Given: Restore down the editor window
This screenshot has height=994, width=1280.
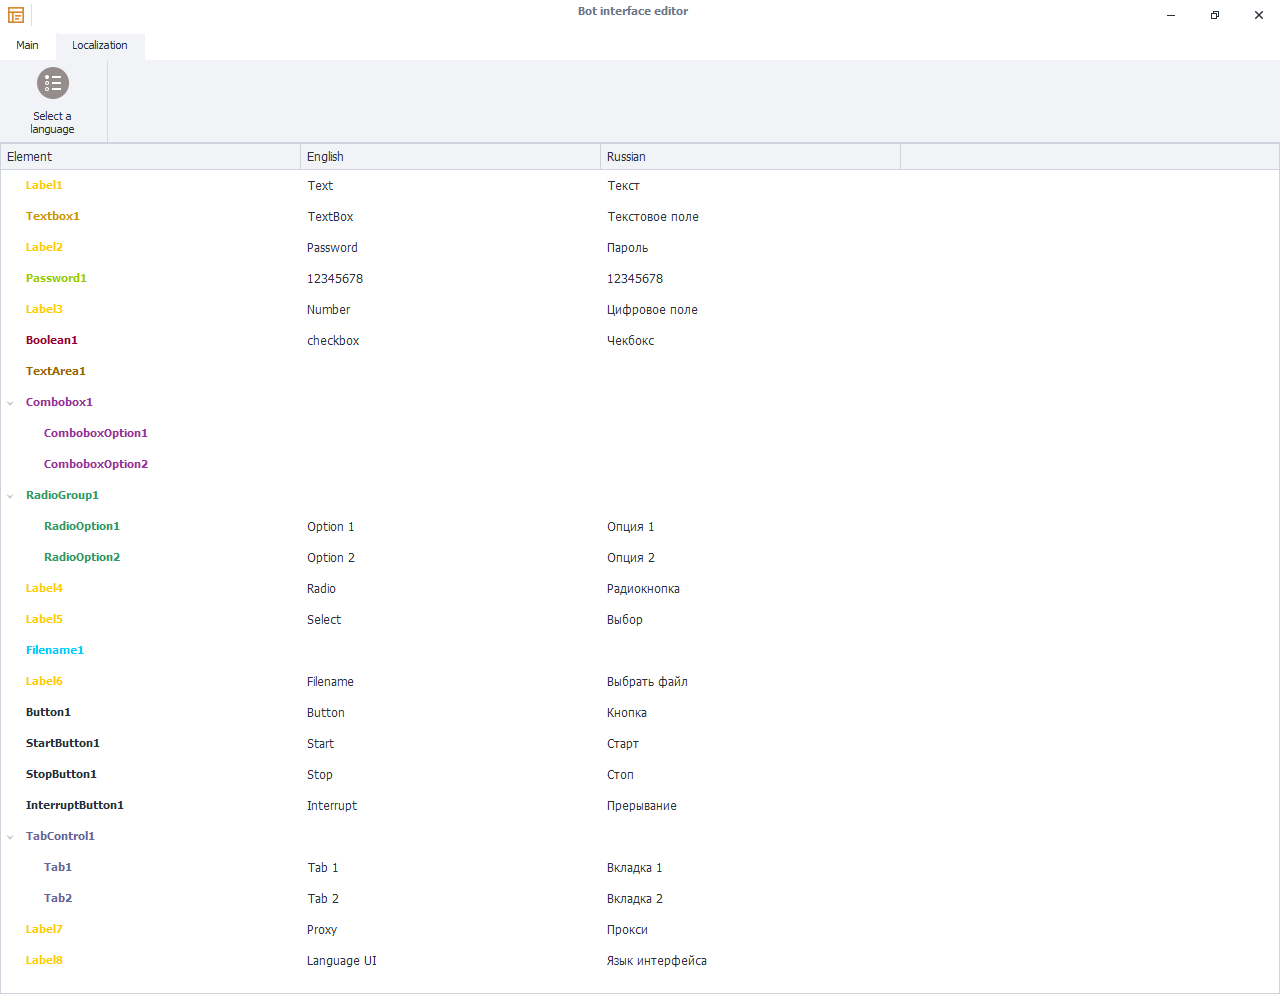Looking at the screenshot, I should coord(1214,15).
